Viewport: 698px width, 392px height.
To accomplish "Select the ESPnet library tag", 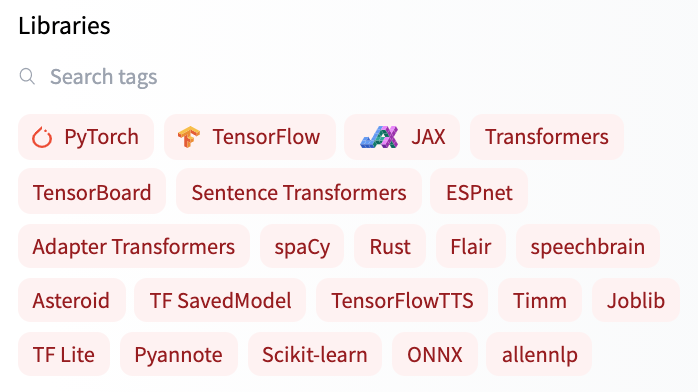I will [x=479, y=192].
